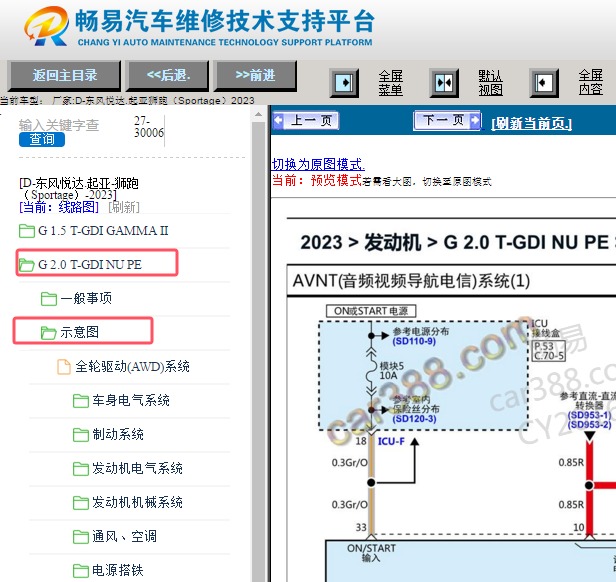Go to previous page with 上一页
The width and height of the screenshot is (616, 582).
[x=306, y=120]
